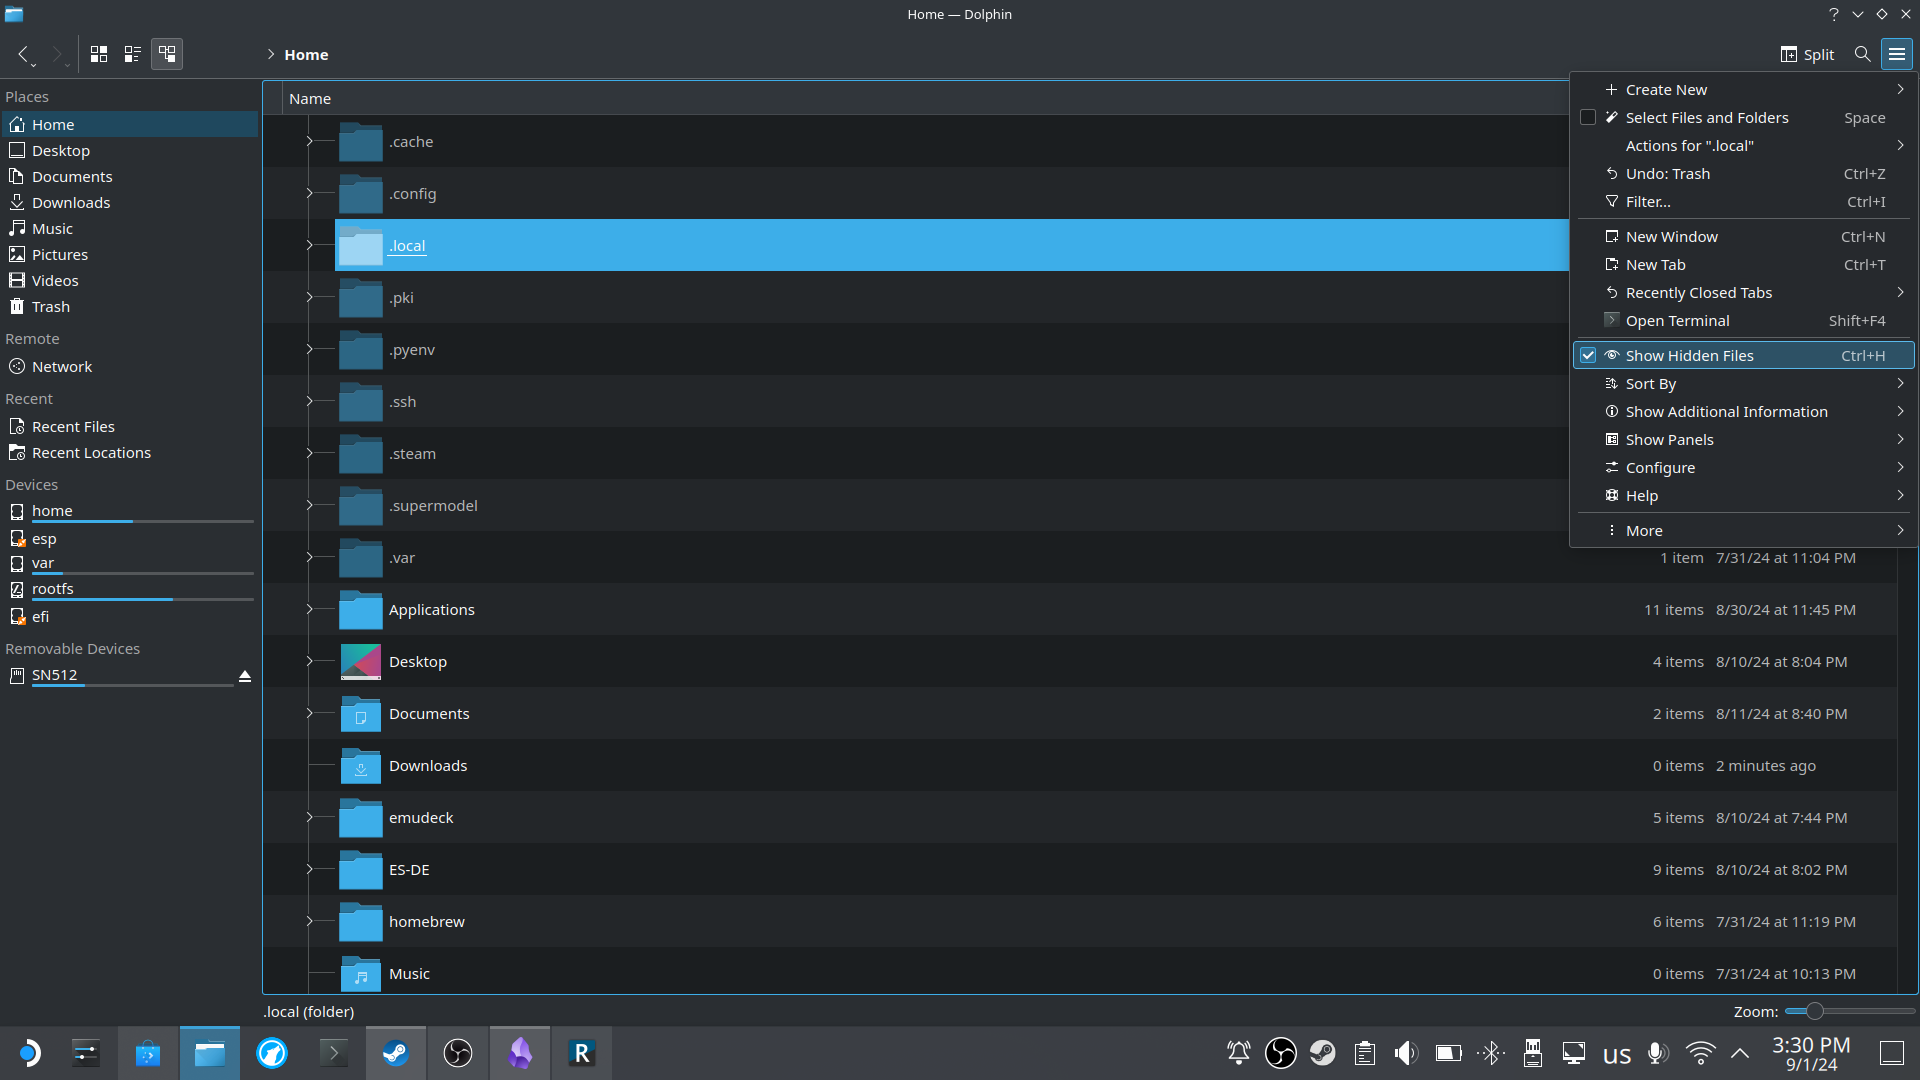The height and width of the screenshot is (1080, 1920).
Task: Expand the .steam folder tree
Action: 309,453
